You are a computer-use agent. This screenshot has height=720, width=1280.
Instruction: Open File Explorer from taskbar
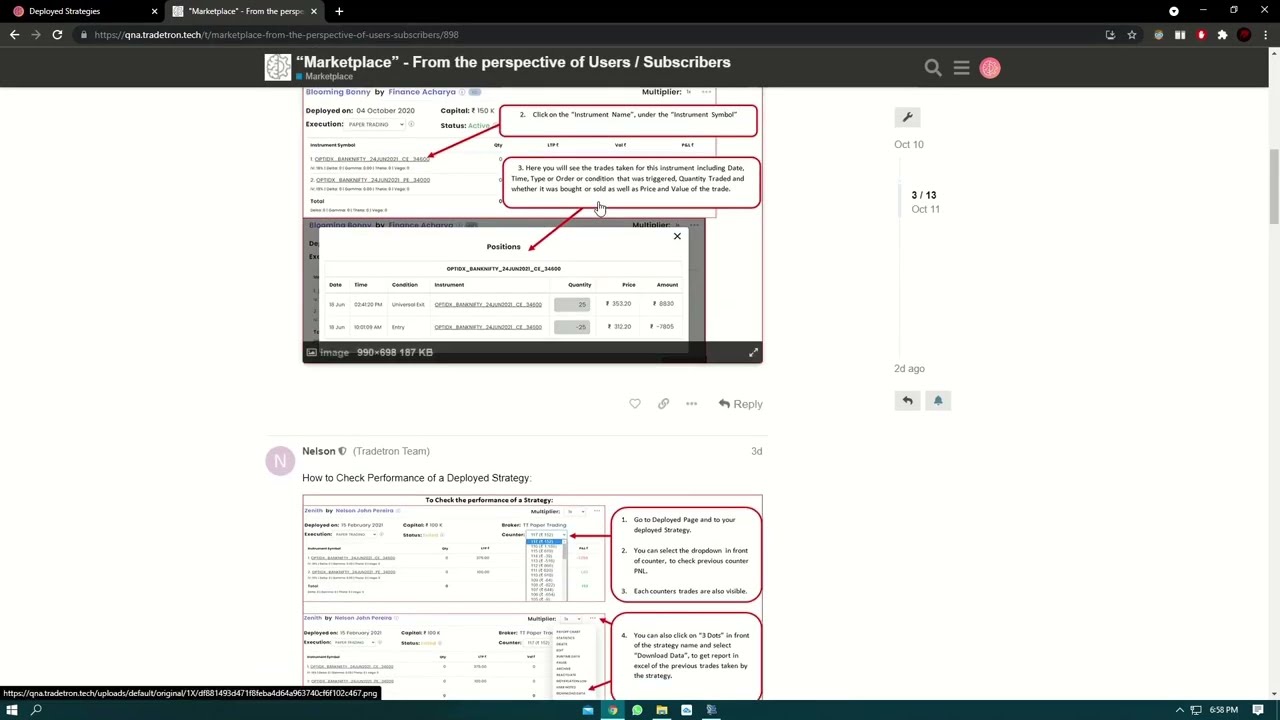pos(661,710)
